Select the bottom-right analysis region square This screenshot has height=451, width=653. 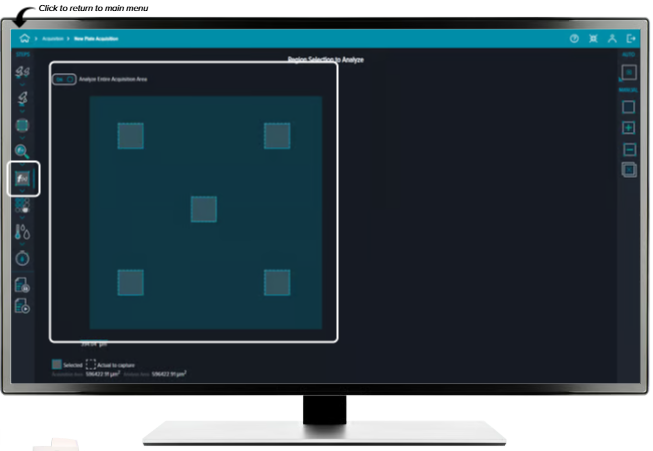click(x=277, y=282)
